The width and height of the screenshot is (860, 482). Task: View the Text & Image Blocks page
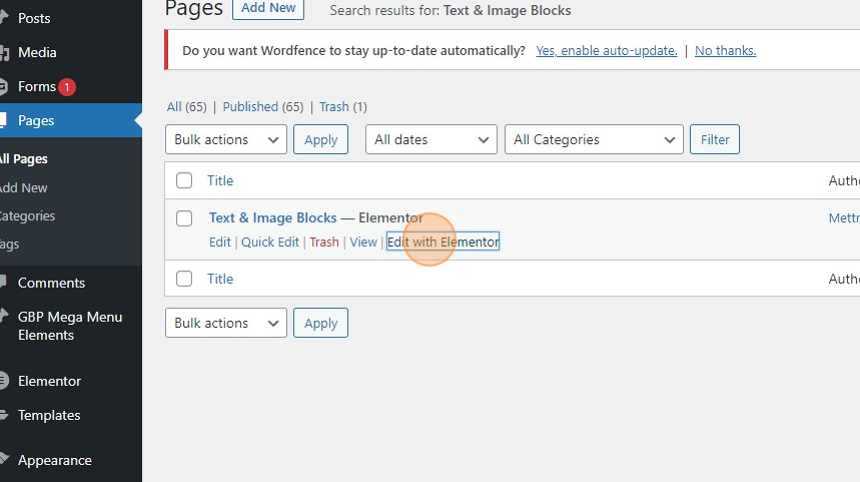click(363, 242)
